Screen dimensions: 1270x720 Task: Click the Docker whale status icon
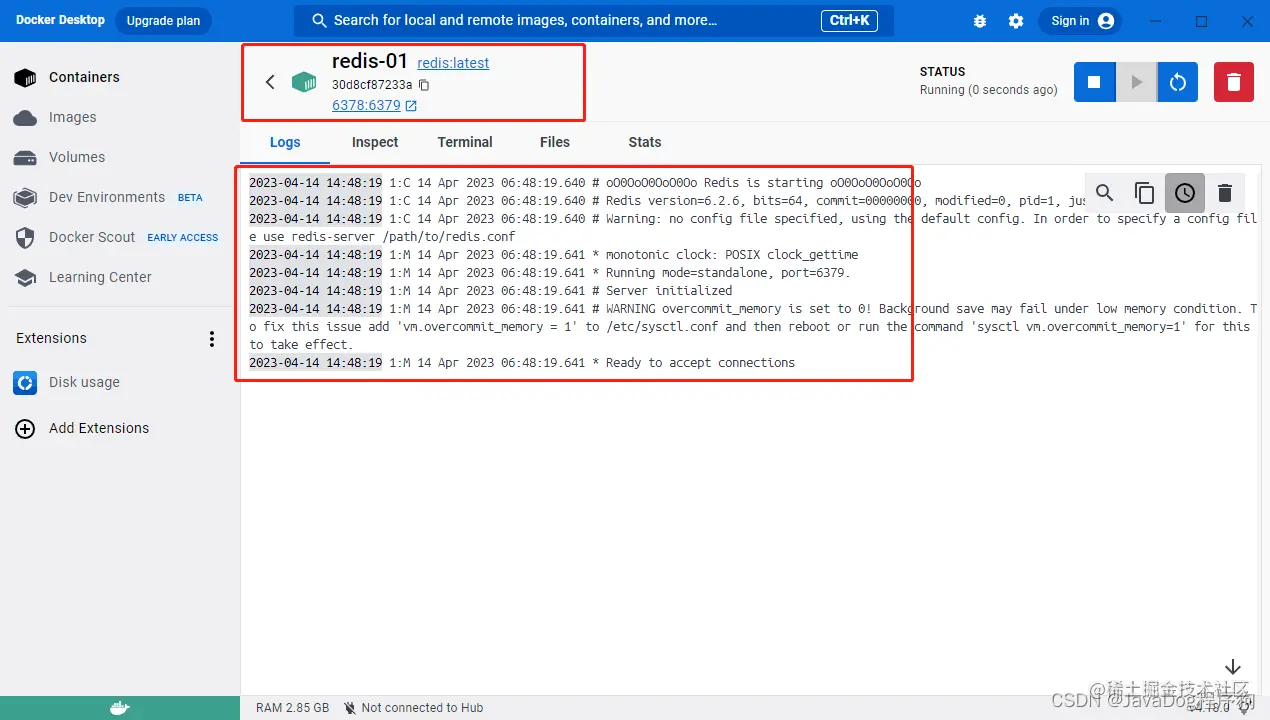pyautogui.click(x=120, y=708)
